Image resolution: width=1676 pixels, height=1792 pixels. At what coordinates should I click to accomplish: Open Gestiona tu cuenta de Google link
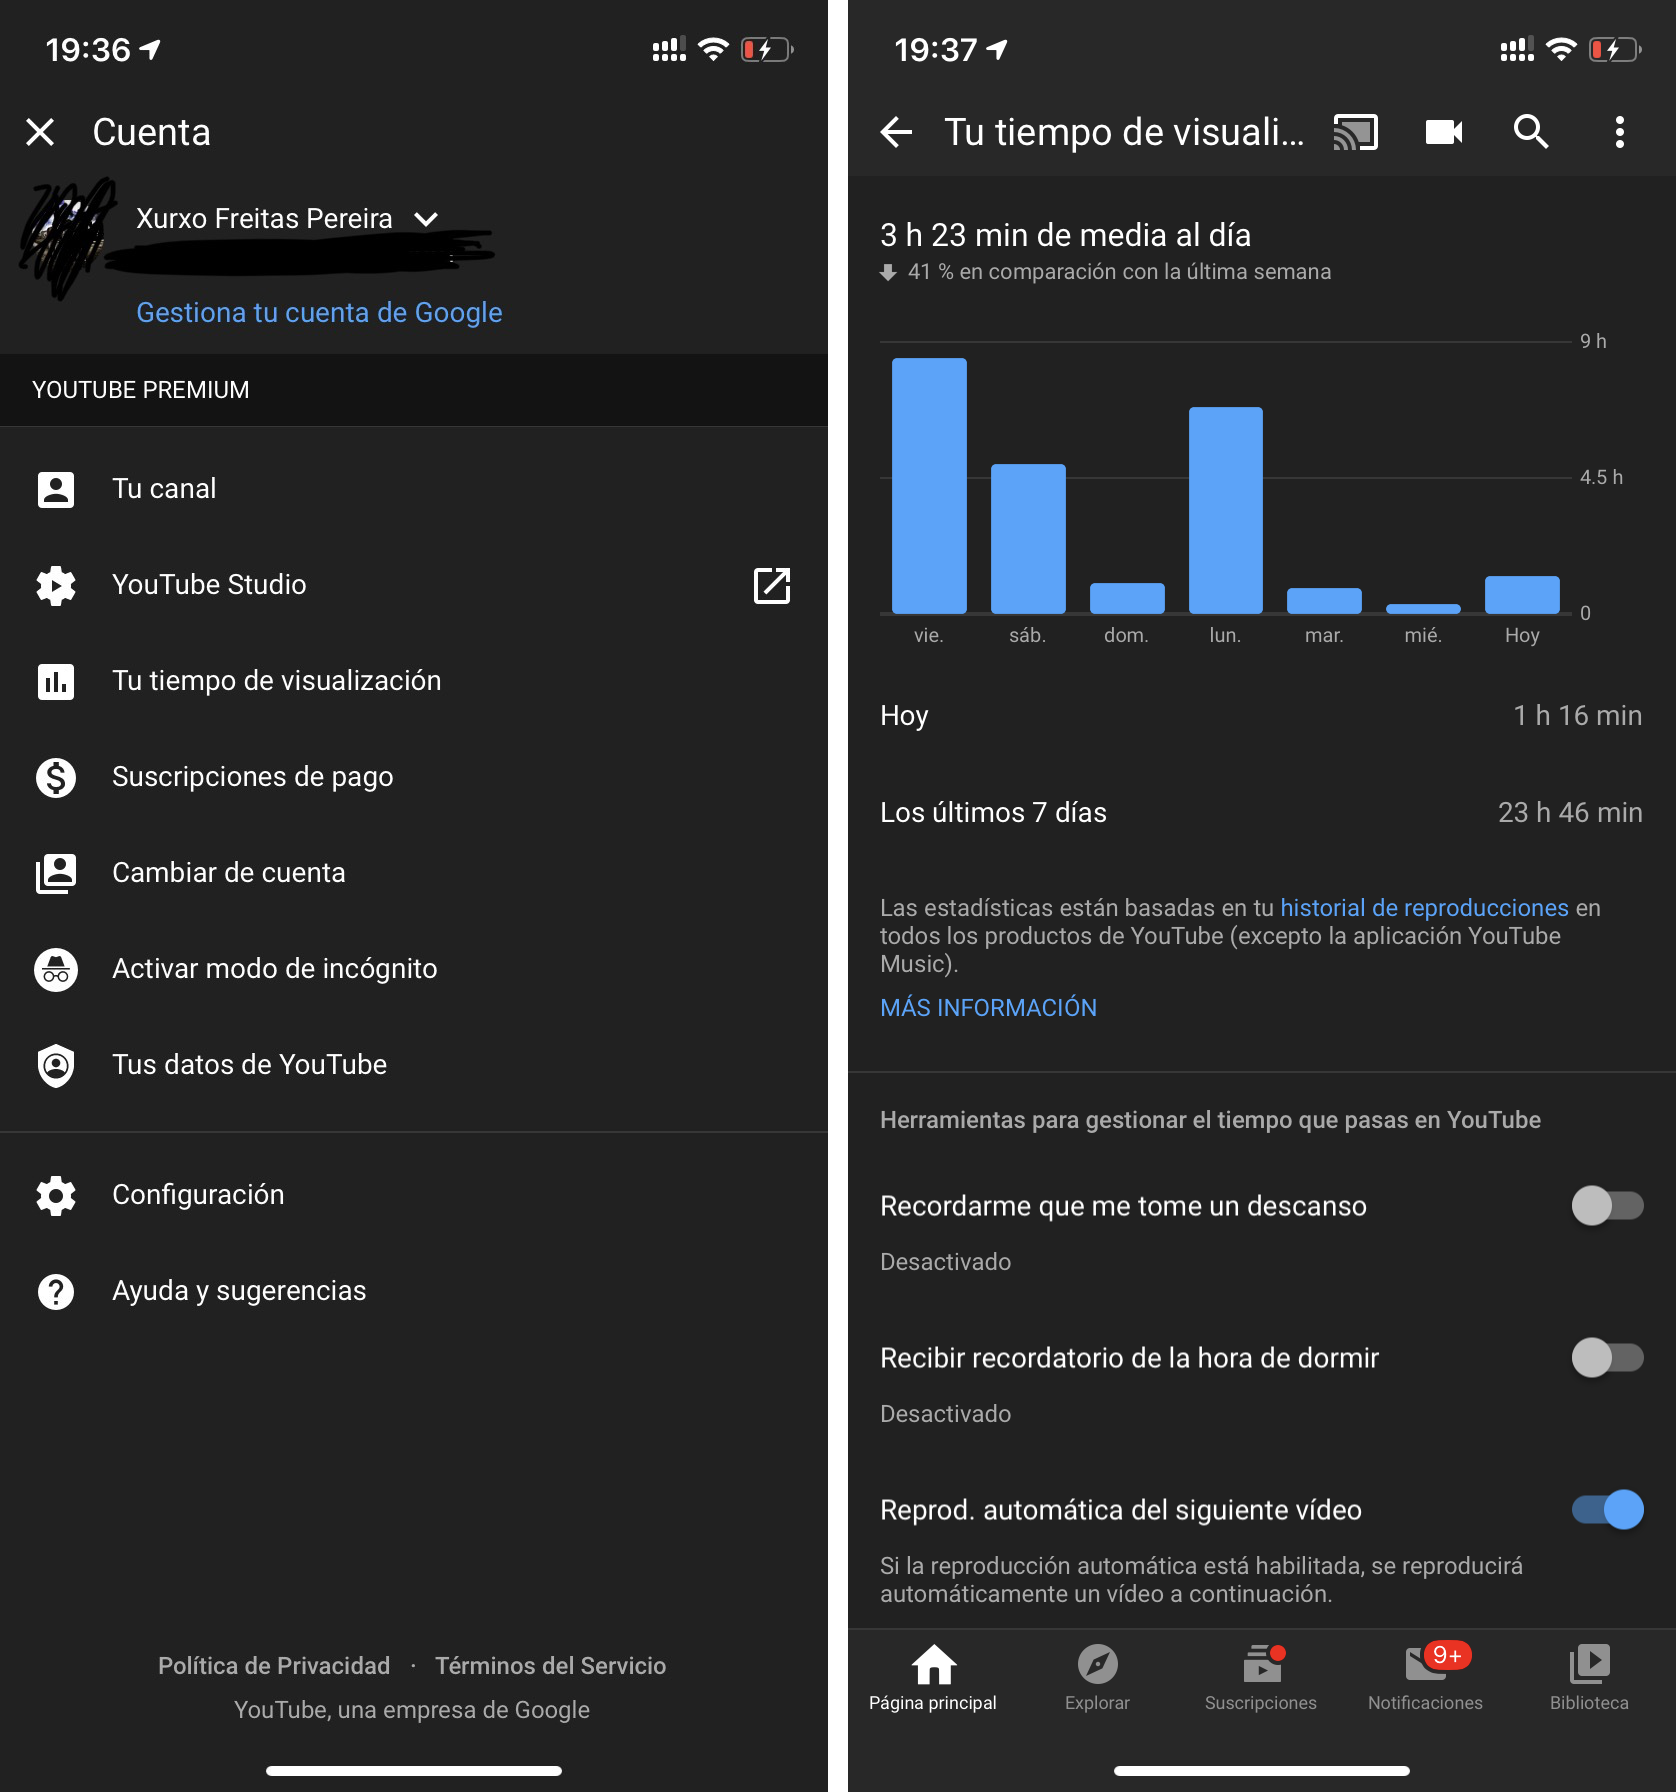pyautogui.click(x=319, y=313)
